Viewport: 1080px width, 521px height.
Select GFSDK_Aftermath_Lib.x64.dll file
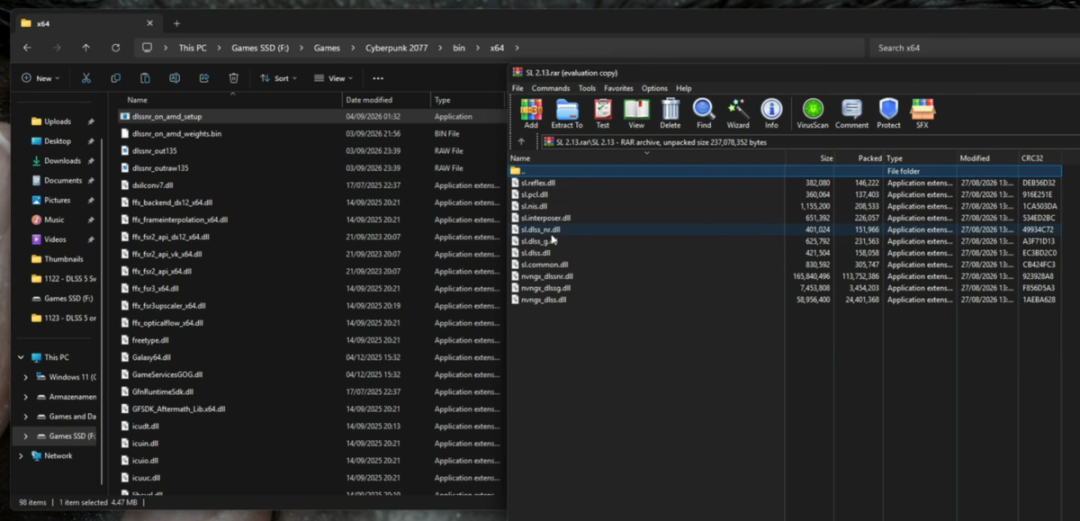coord(178,409)
